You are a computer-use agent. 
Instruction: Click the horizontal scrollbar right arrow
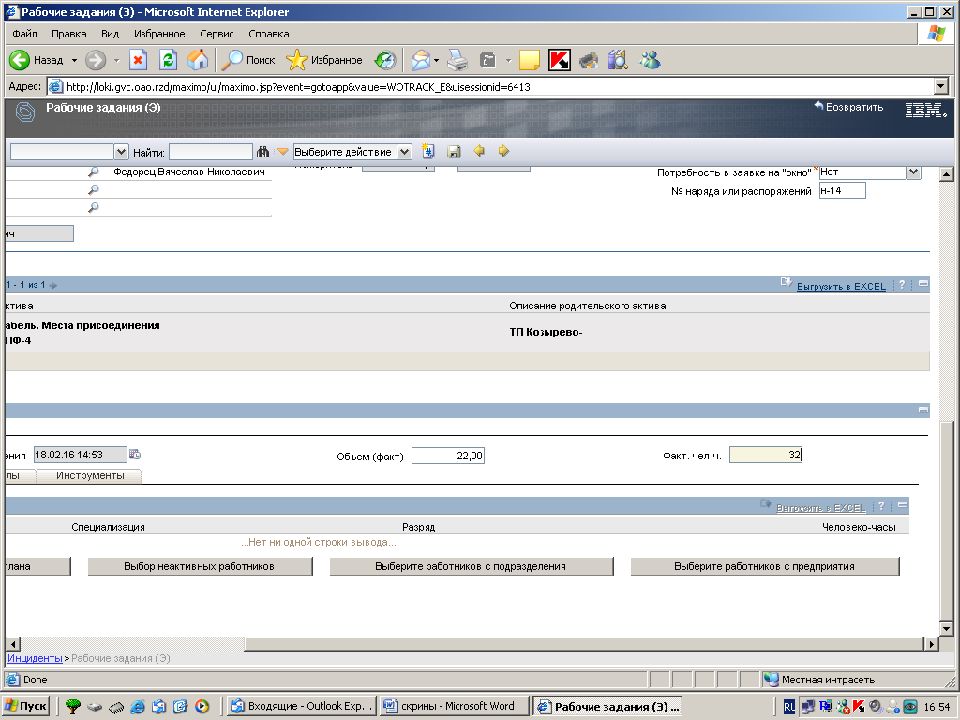(x=931, y=643)
